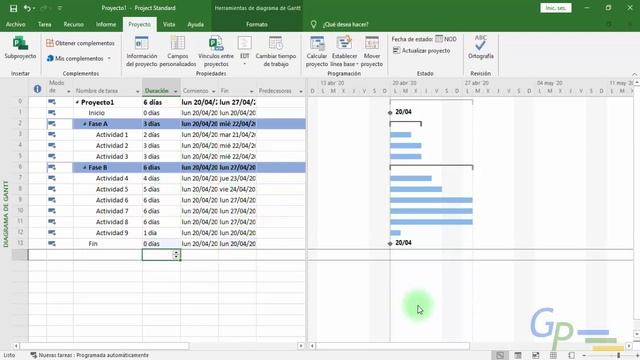640x360 pixels.
Task: Switch to the Vista tab
Action: pyautogui.click(x=169, y=24)
